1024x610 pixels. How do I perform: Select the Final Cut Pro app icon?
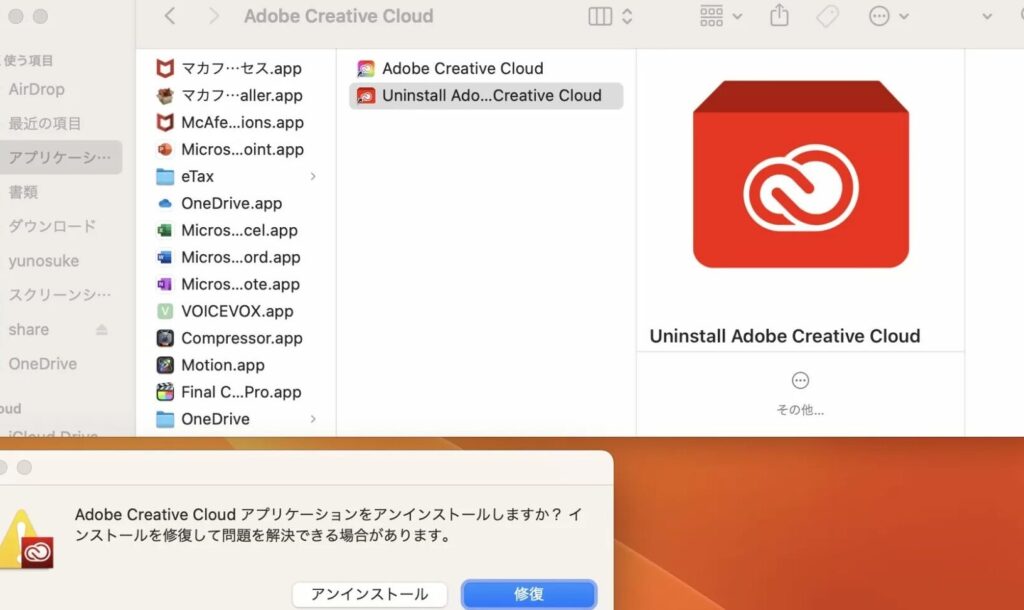click(165, 392)
